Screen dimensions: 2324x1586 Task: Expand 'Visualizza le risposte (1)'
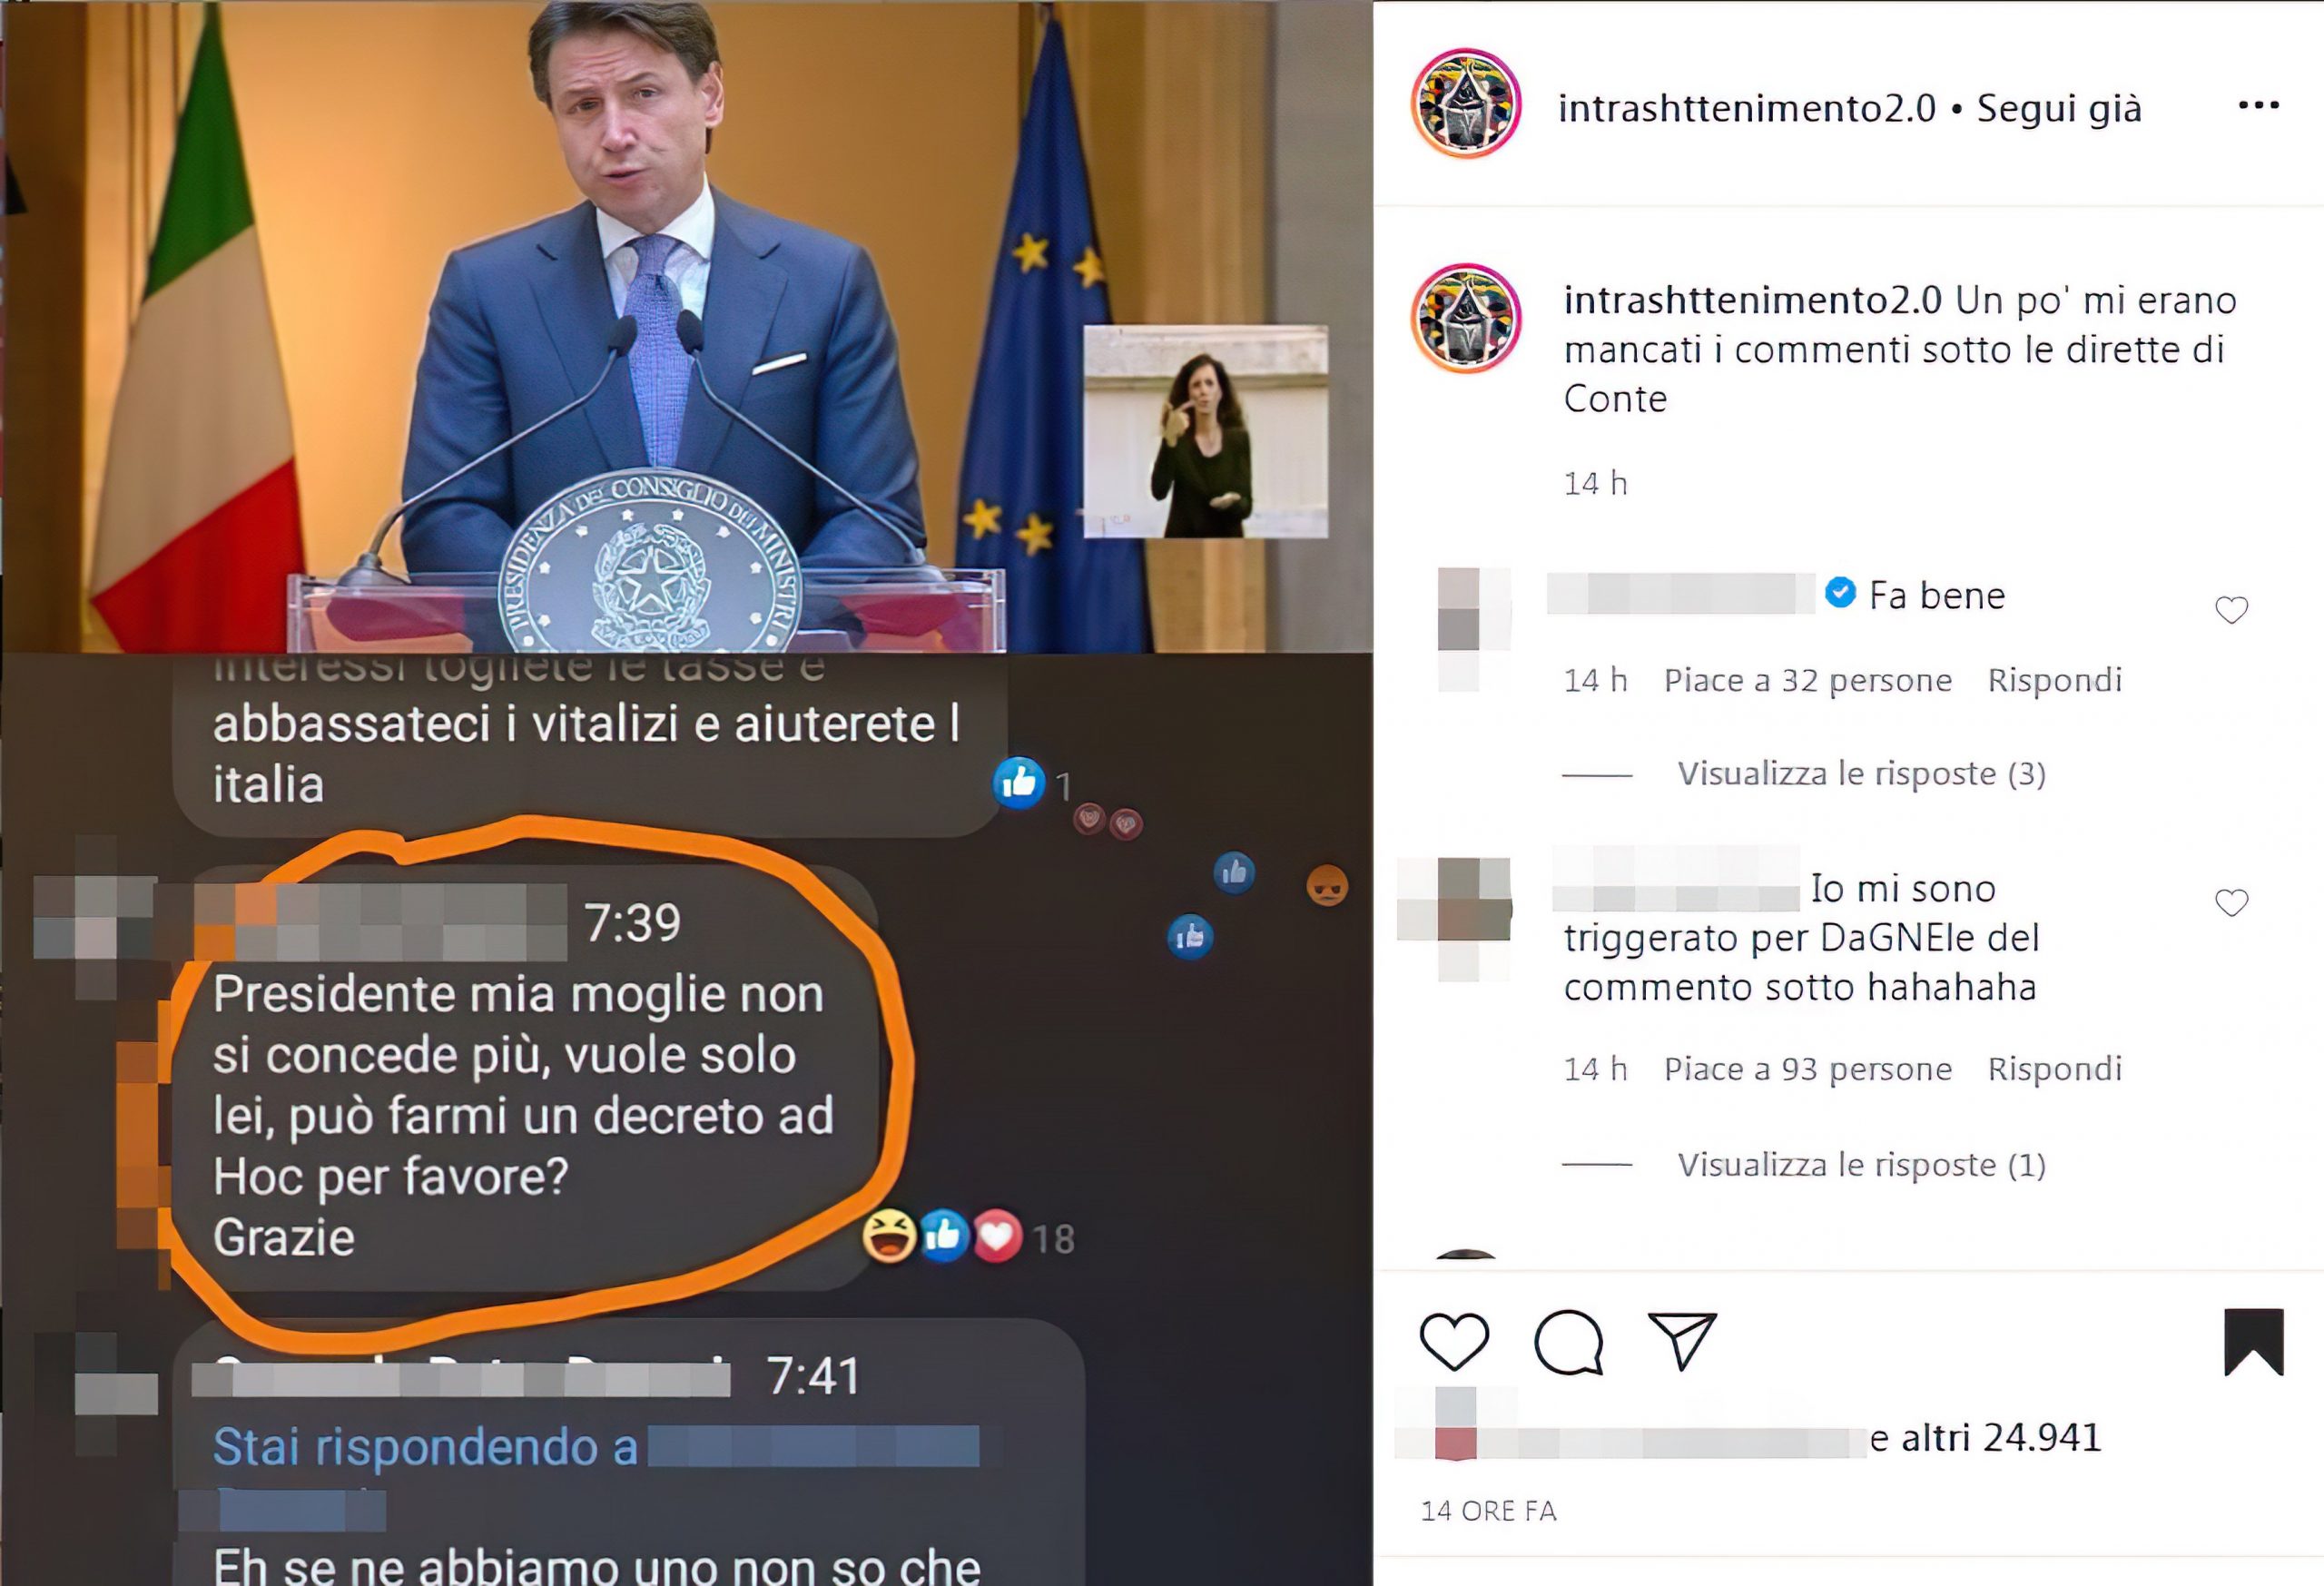click(x=1861, y=1164)
